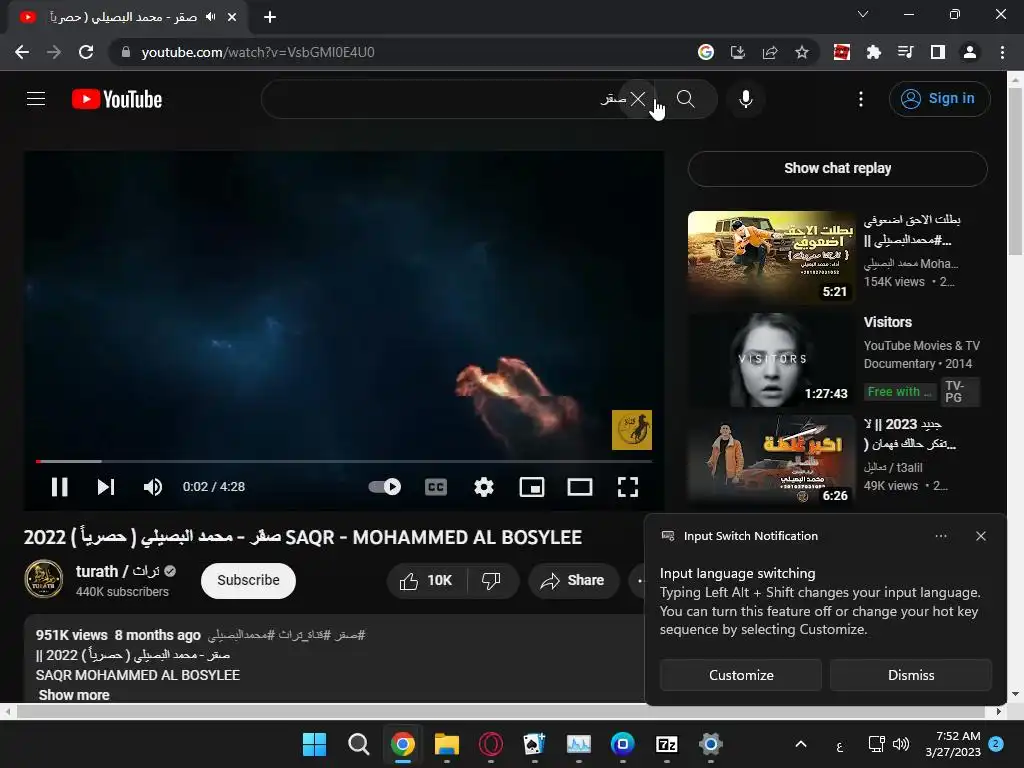Click the horizontal page scrollbar
This screenshot has height=768, width=1024.
click(502, 712)
